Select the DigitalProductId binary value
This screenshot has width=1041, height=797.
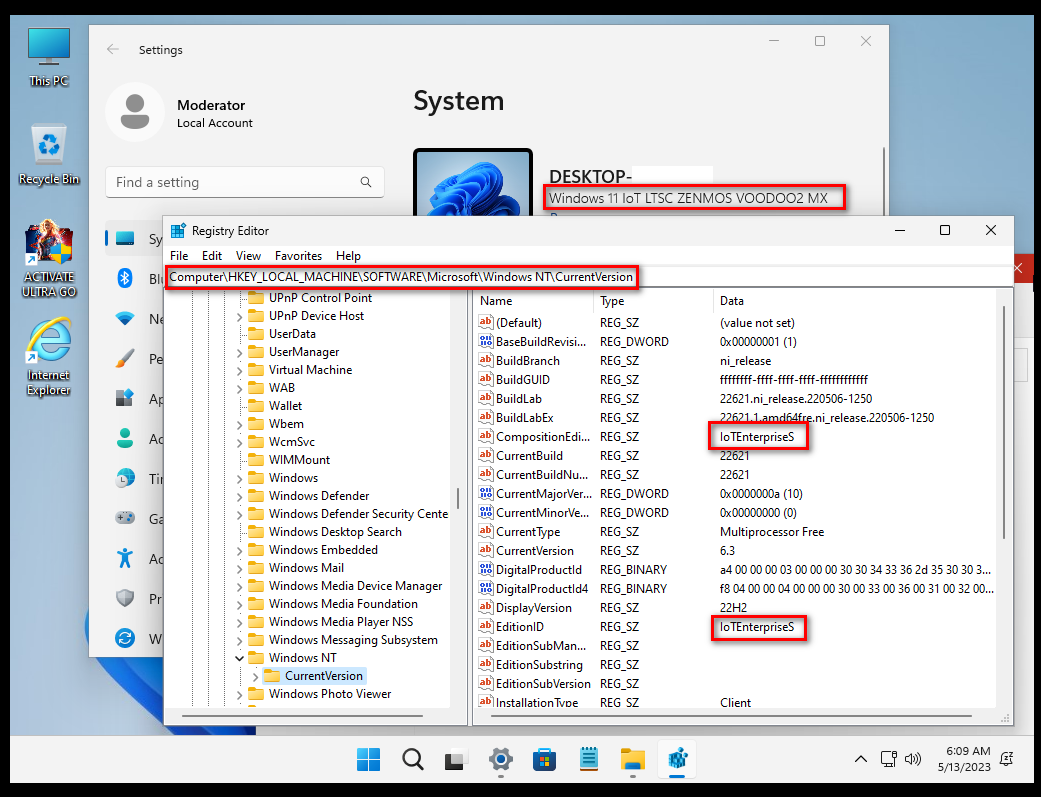tap(538, 570)
